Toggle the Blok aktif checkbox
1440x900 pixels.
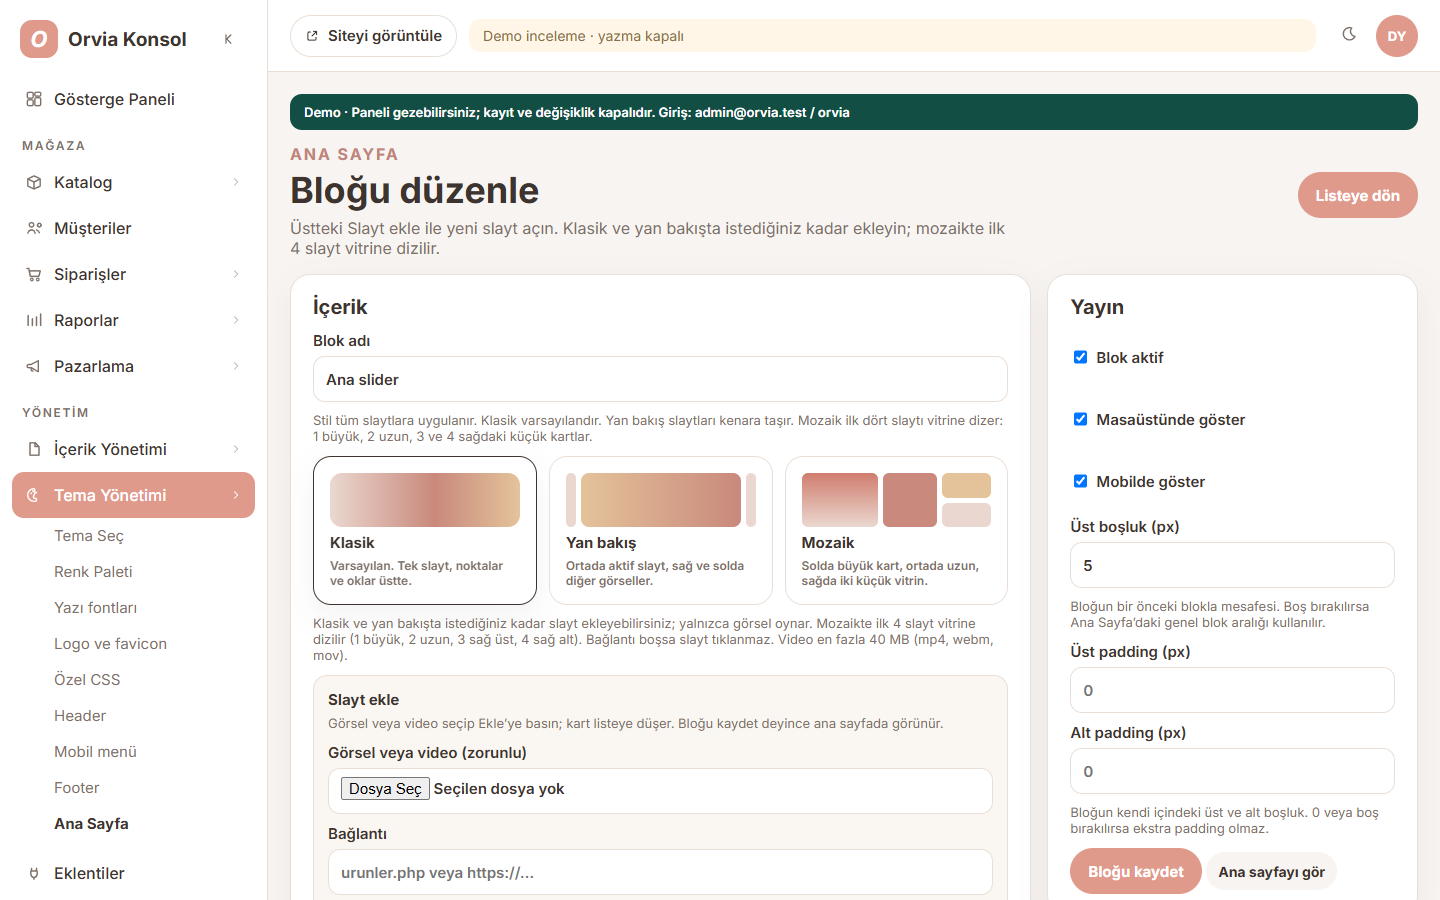click(1080, 357)
